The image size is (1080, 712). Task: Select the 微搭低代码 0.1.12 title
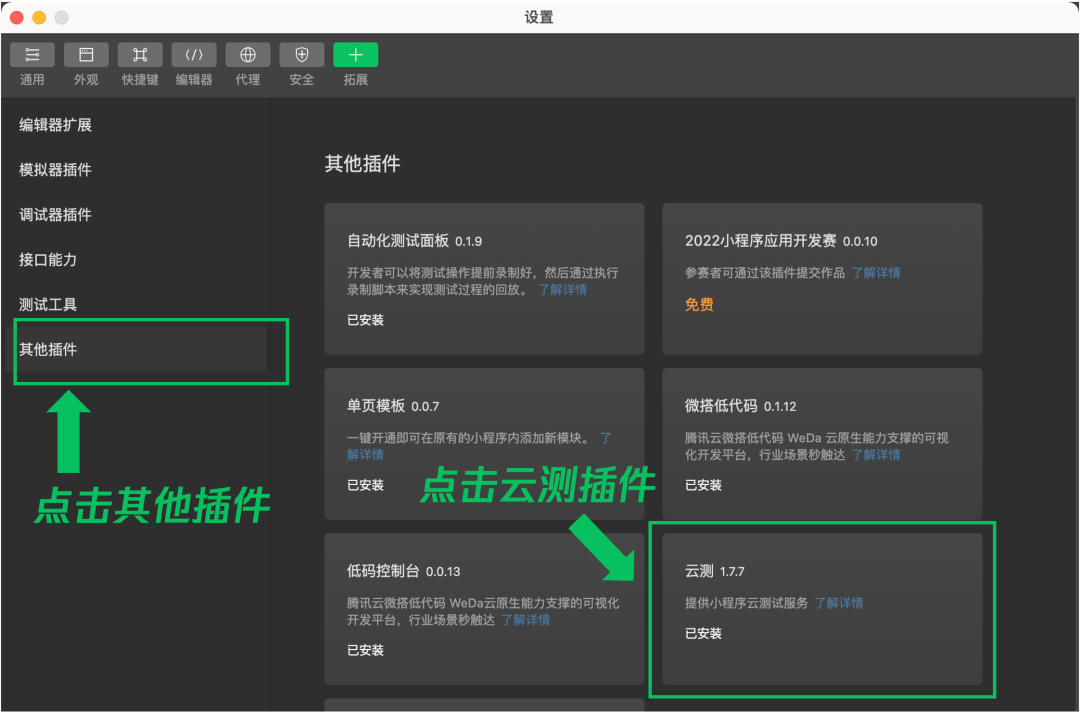coord(740,406)
